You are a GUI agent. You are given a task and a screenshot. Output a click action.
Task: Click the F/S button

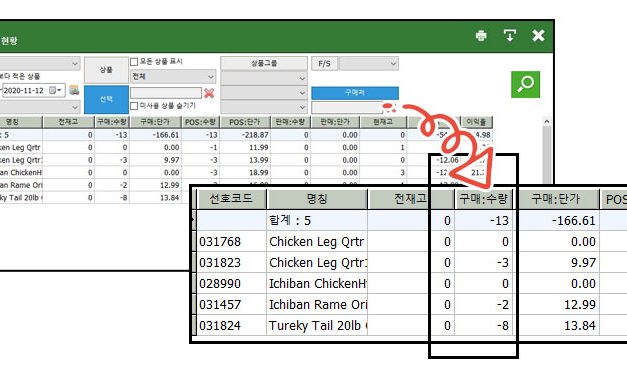324,64
